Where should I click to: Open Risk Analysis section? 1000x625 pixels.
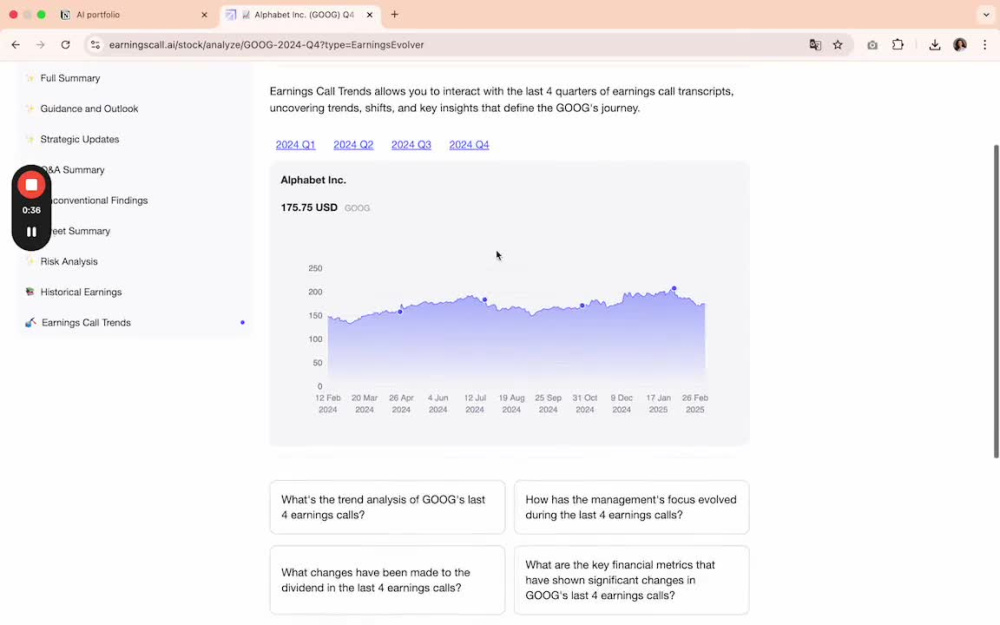coord(69,261)
